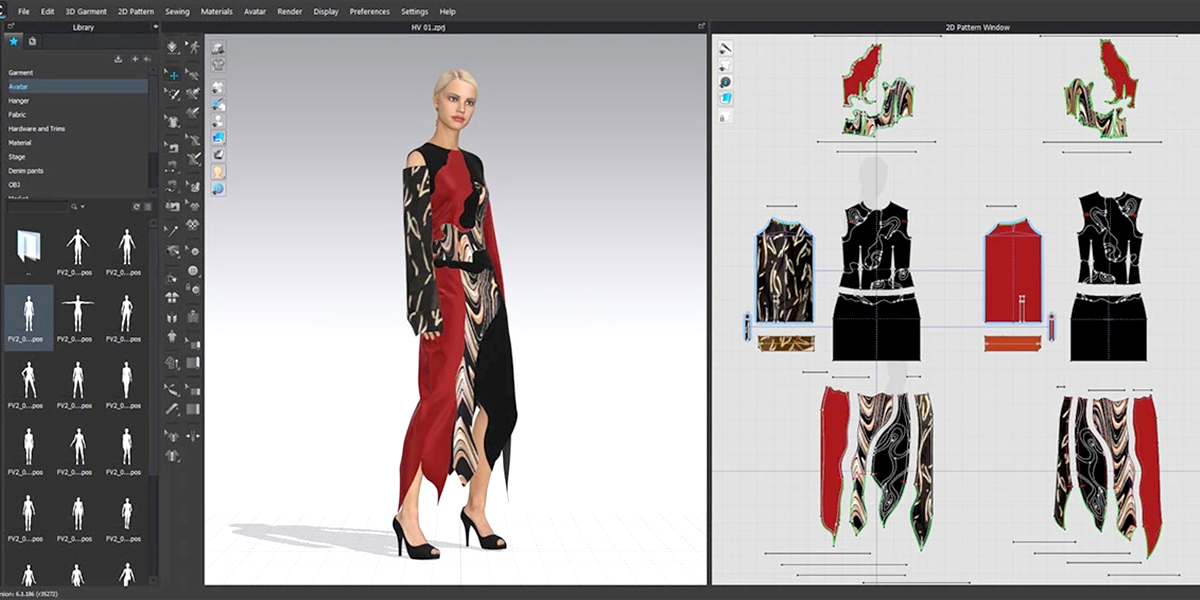Toggle the blue surface icon in 2D Pattern Window
The height and width of the screenshot is (600, 1200).
(726, 99)
